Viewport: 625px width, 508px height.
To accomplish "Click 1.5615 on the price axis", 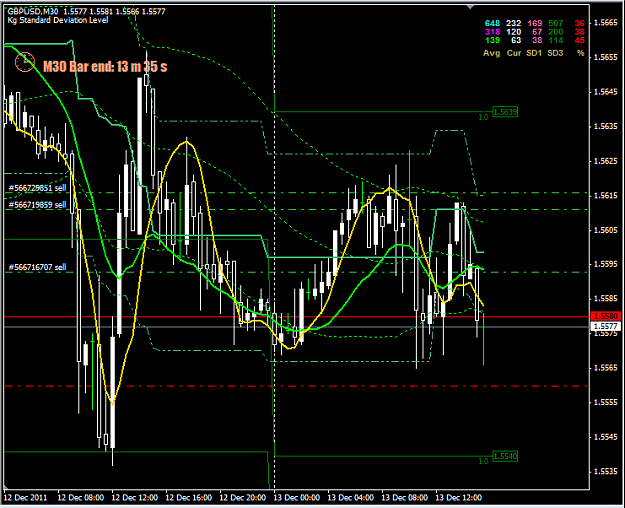I will (606, 195).
